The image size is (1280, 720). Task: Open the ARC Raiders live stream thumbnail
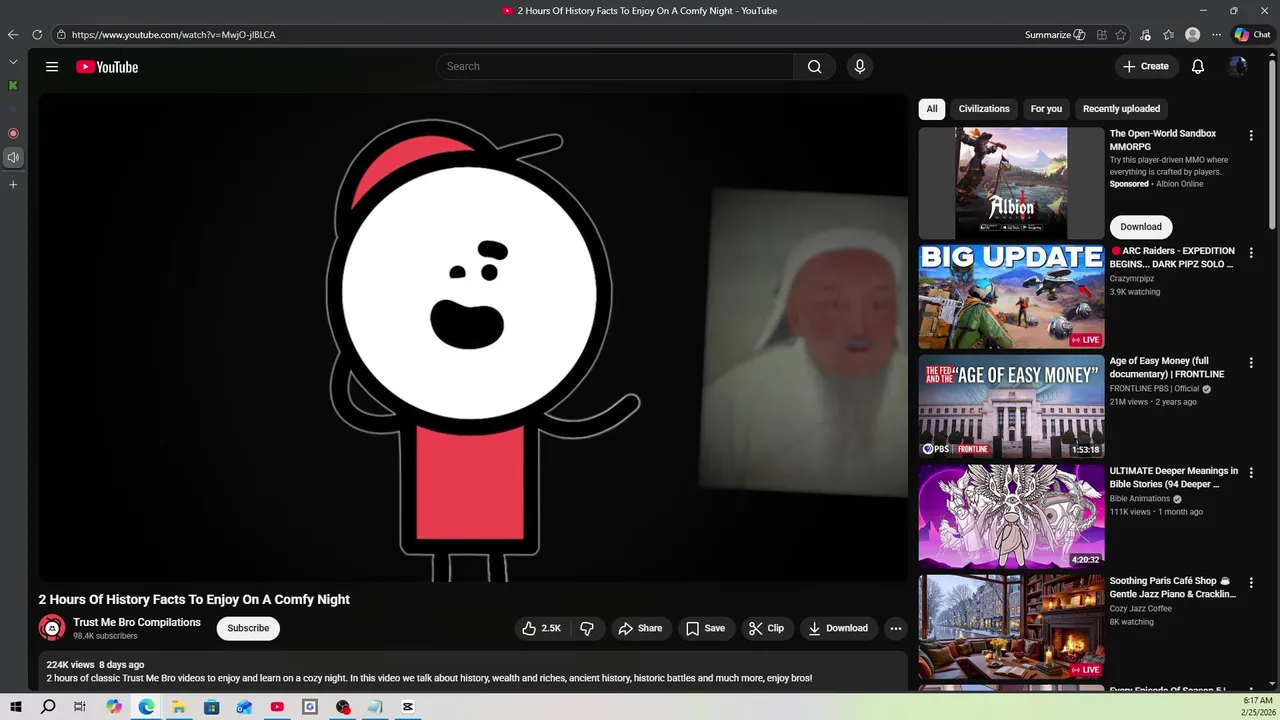1011,296
